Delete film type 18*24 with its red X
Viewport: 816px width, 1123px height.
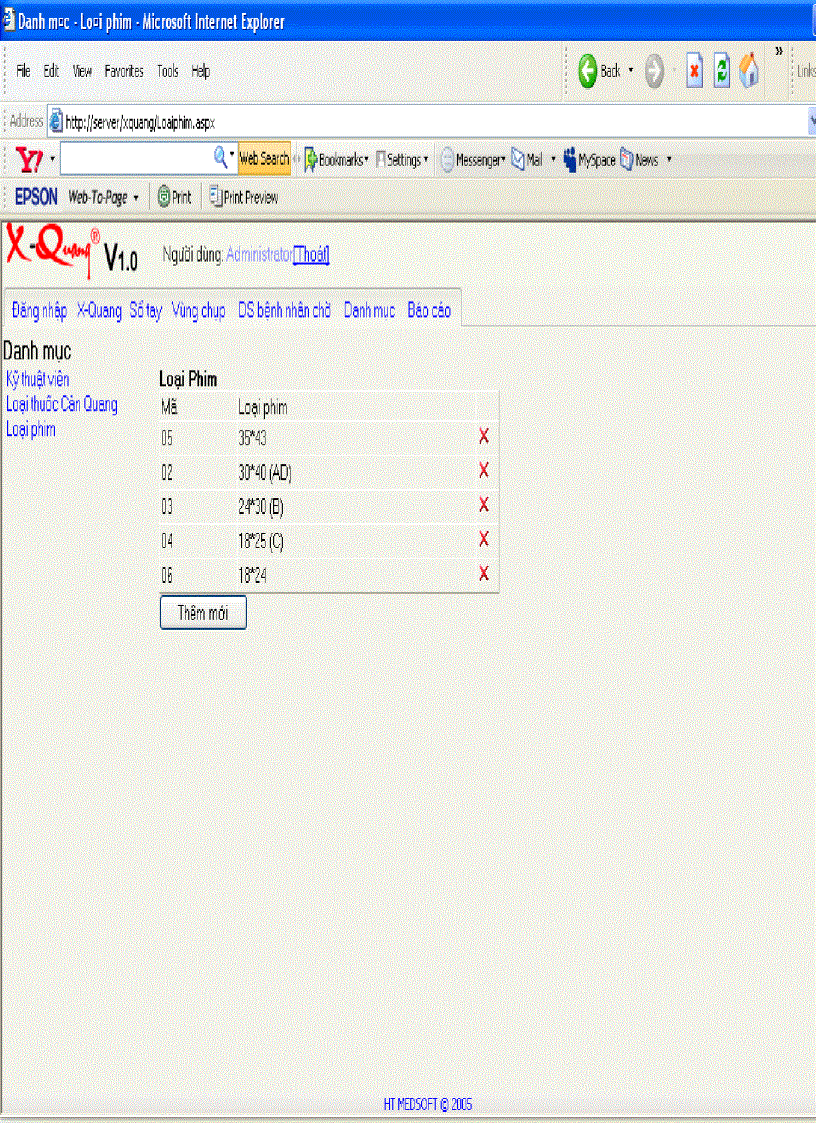(483, 574)
